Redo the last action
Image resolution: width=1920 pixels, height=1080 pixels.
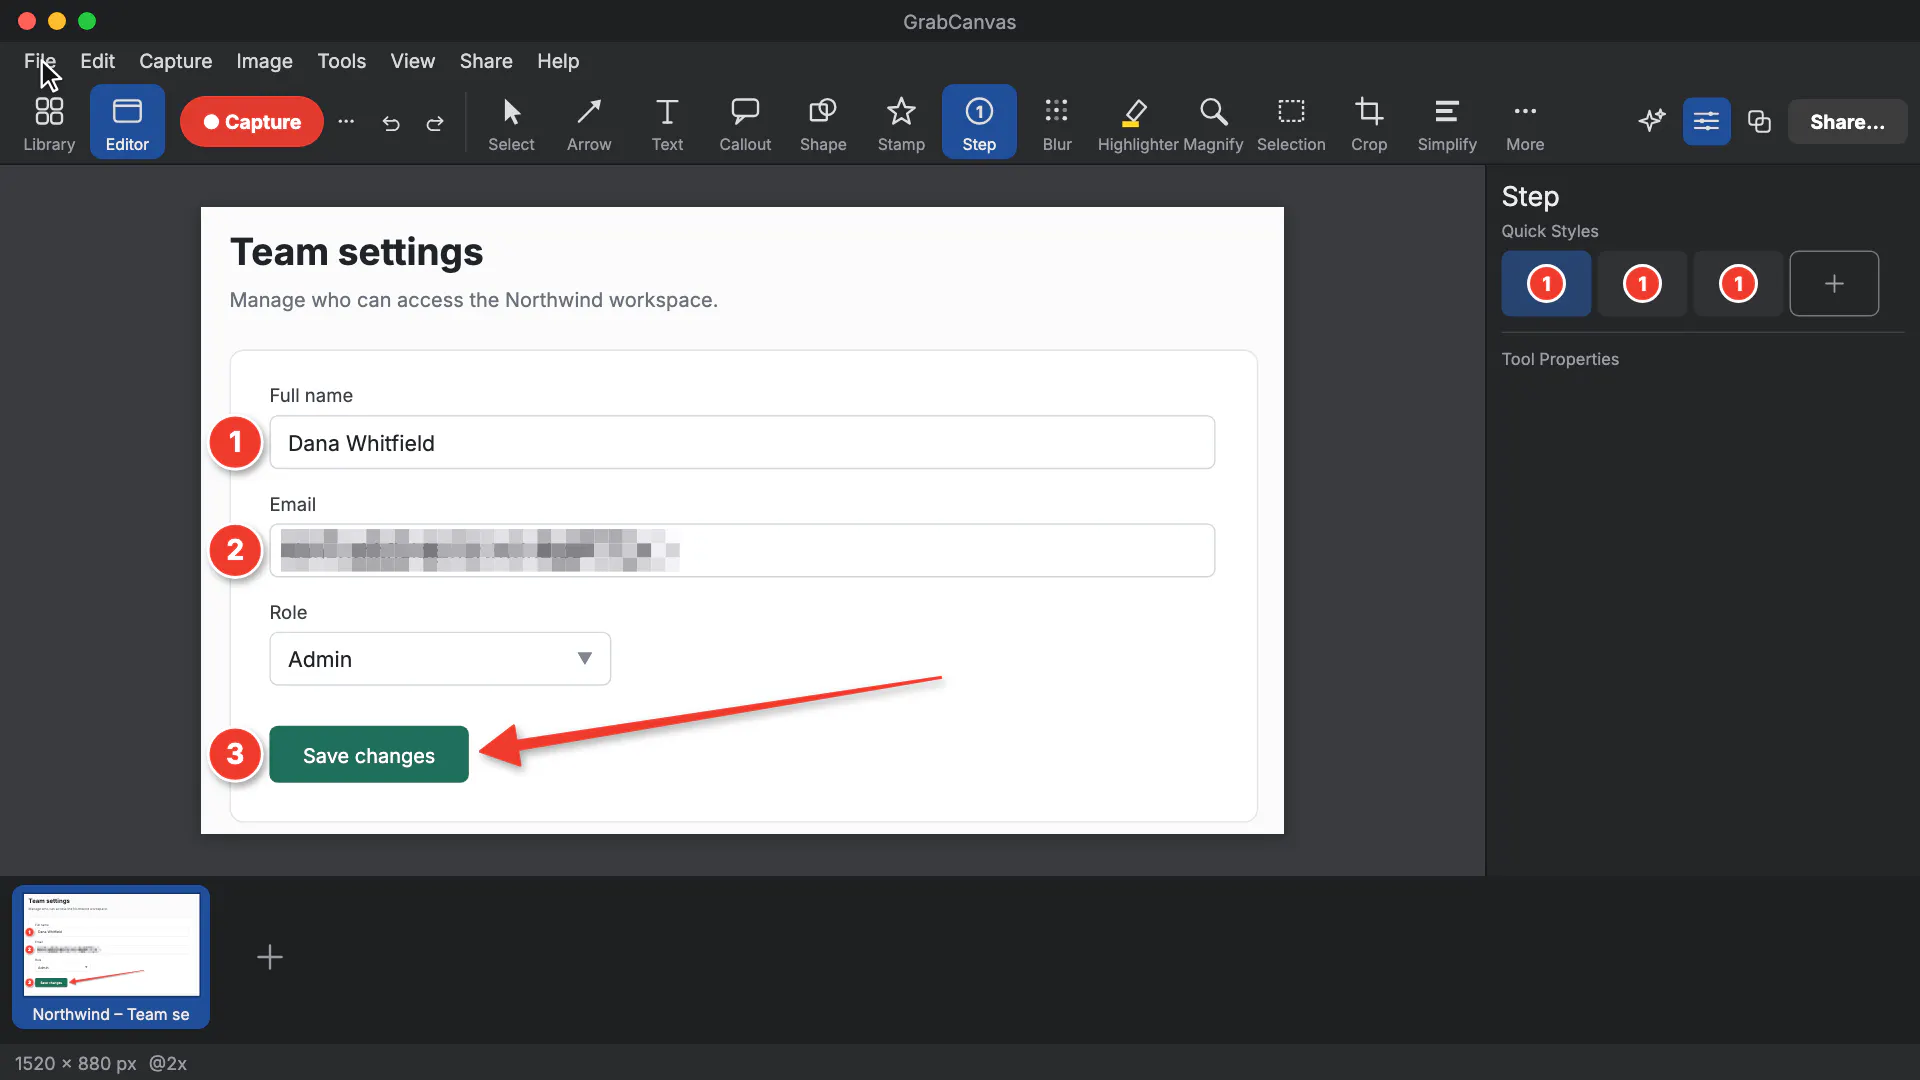click(x=435, y=123)
